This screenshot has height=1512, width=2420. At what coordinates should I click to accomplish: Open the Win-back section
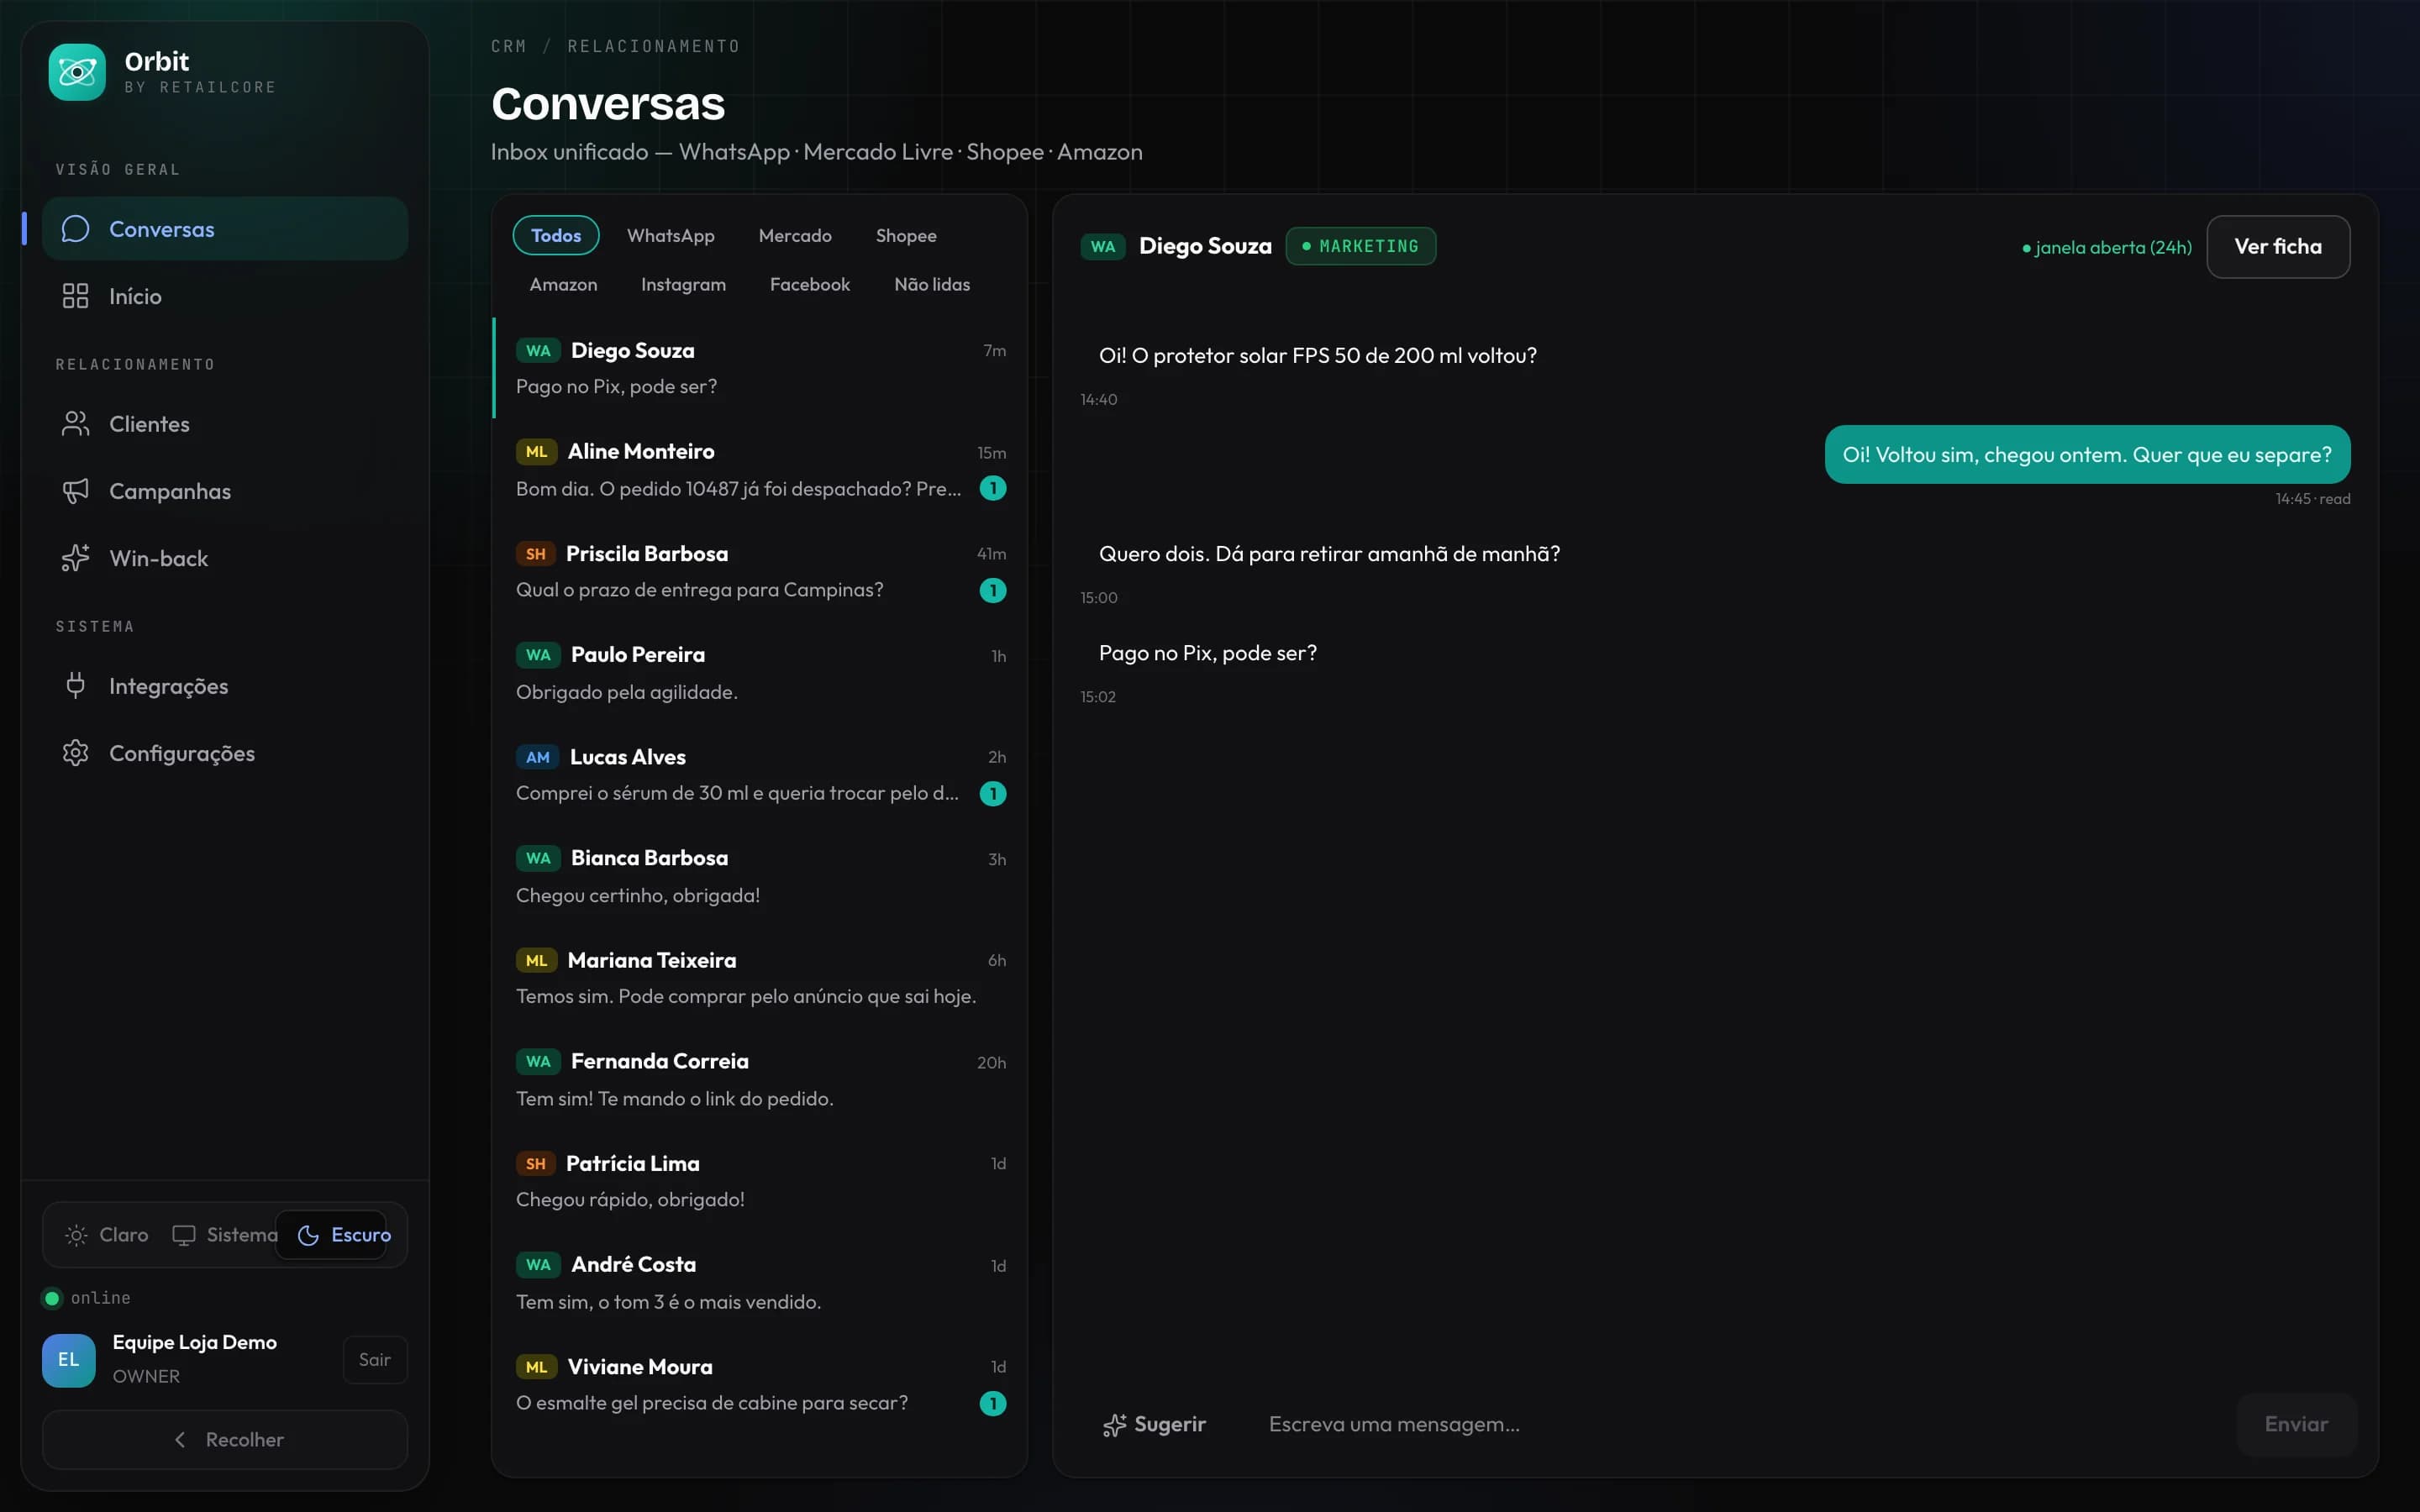click(x=225, y=558)
